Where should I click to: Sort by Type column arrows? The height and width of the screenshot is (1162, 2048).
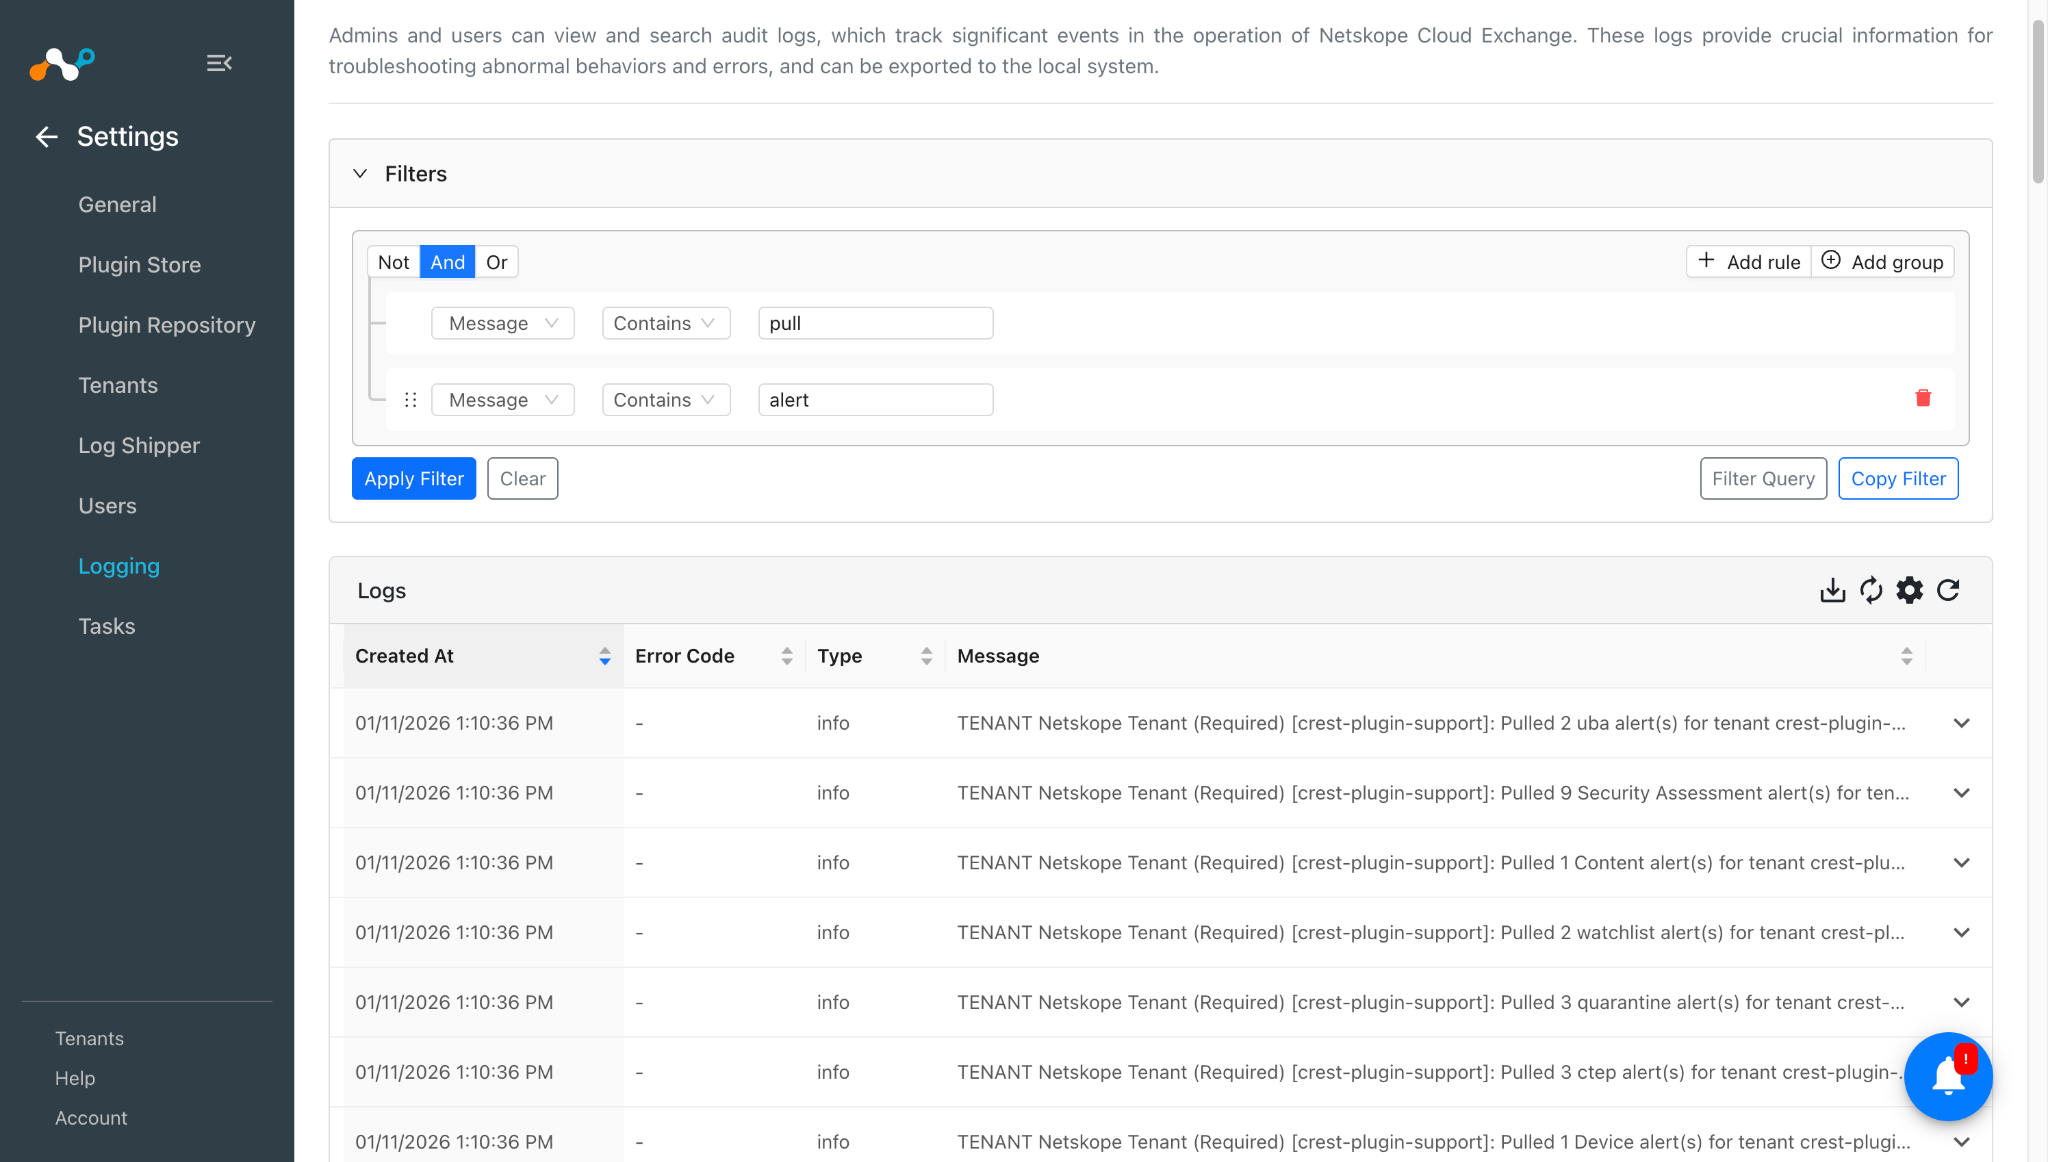click(x=927, y=656)
